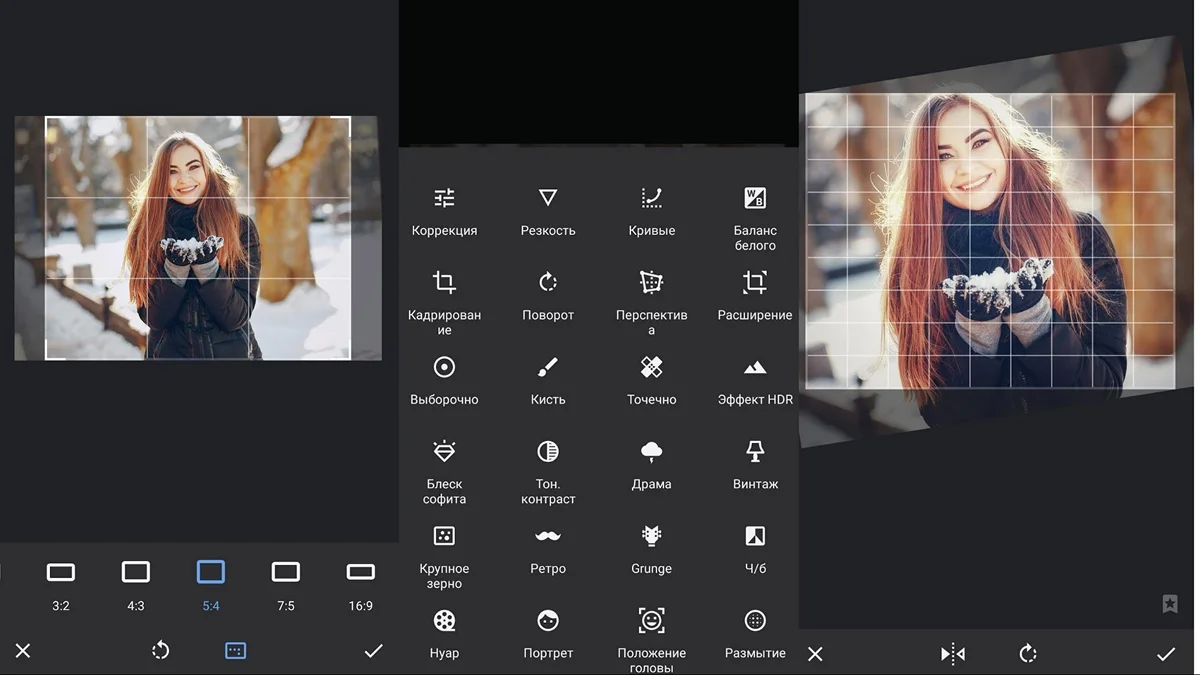Viewport: 1200px width, 675px height.
Task: Set crop ratio to 16:9
Action: click(361, 586)
